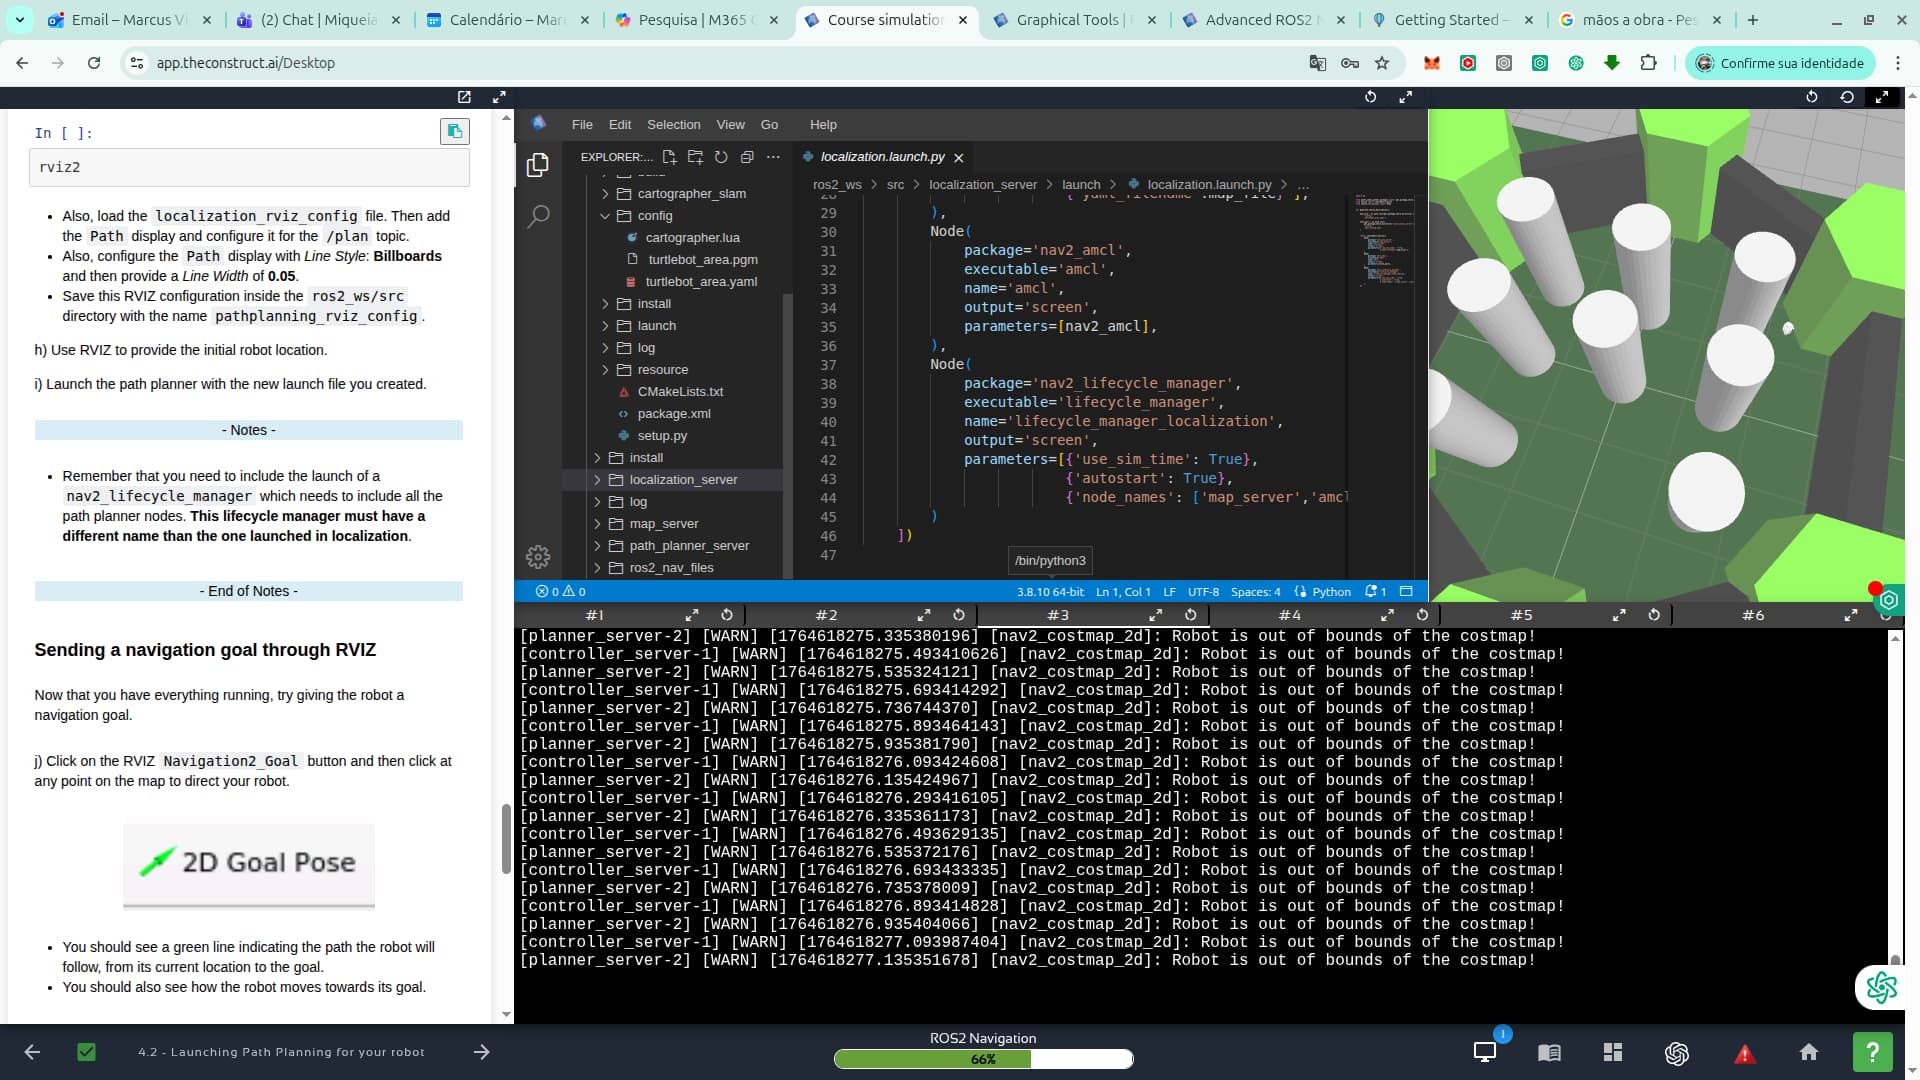Expand the map_server folder
The height and width of the screenshot is (1080, 1920).
(x=663, y=524)
